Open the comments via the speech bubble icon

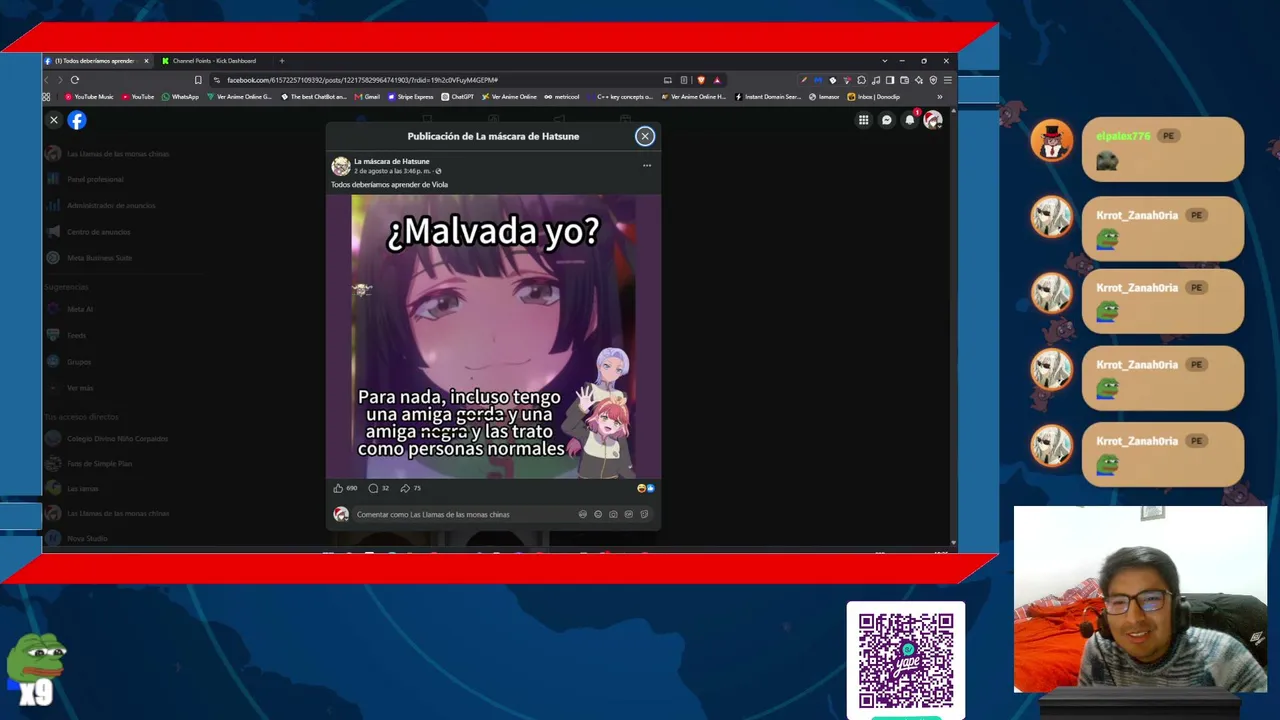[x=373, y=488]
